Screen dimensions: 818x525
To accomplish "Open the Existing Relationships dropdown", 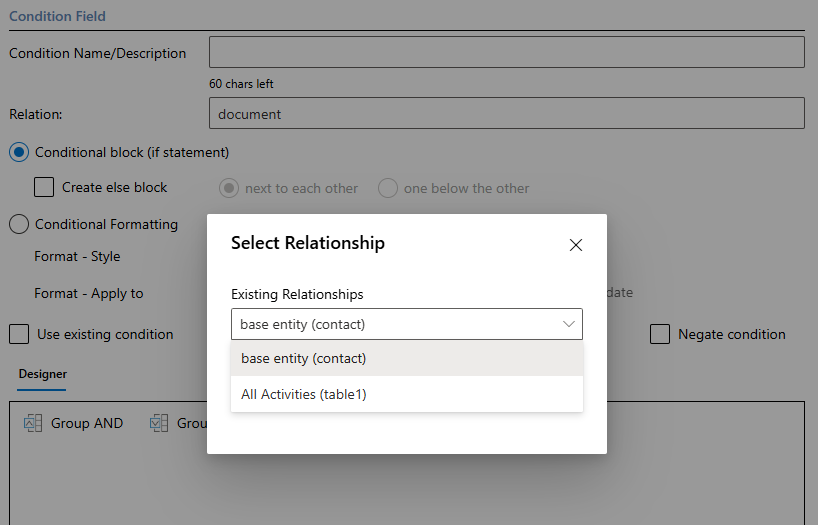I will click(407, 324).
